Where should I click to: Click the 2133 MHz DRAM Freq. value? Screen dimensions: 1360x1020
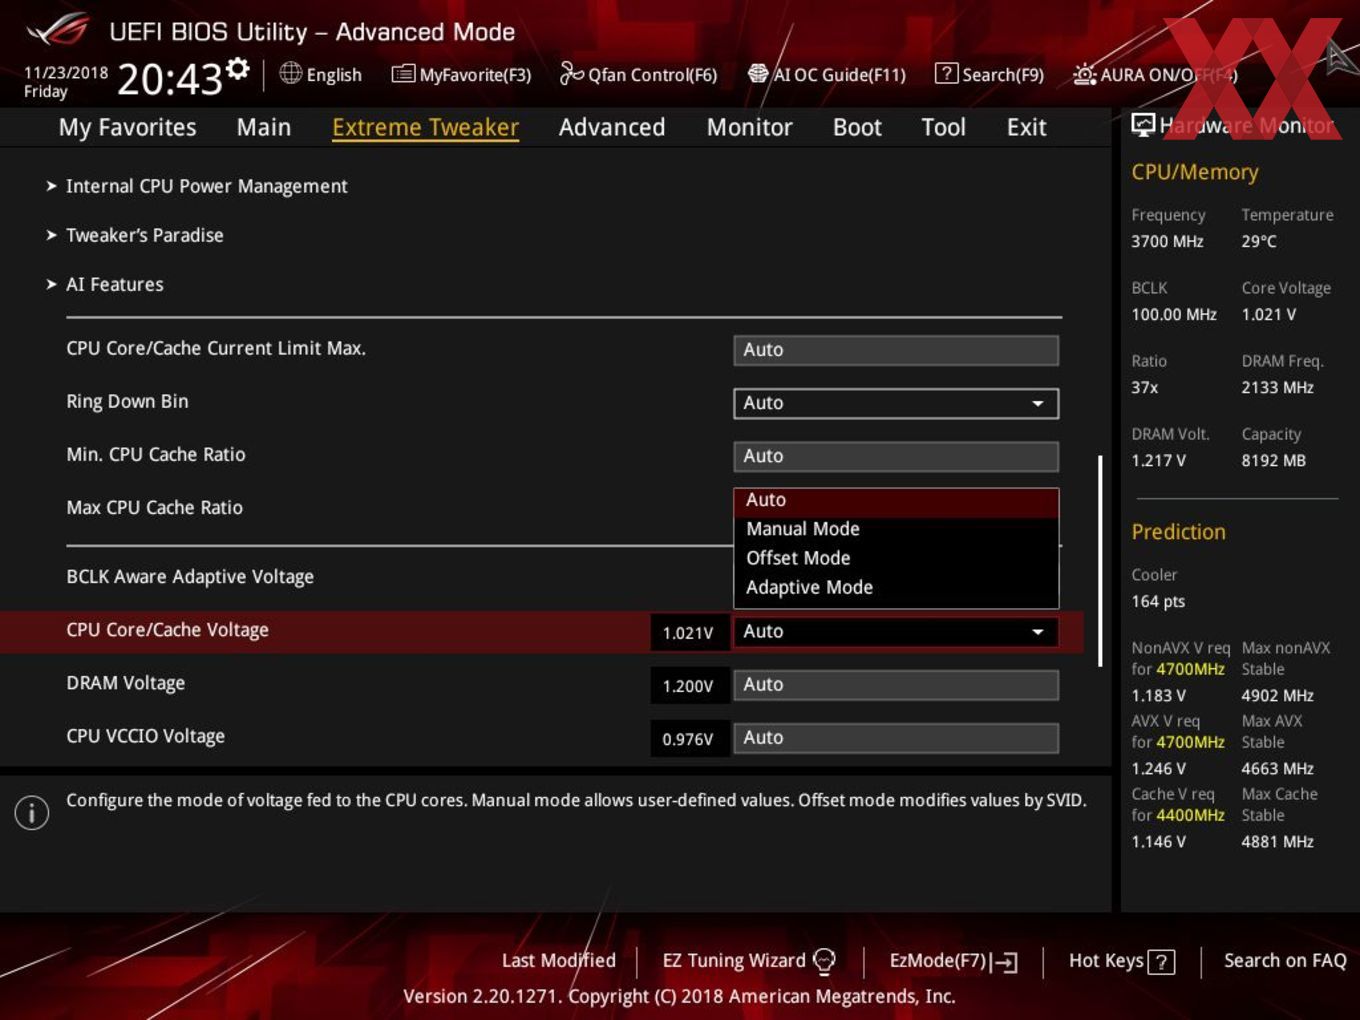[x=1278, y=387]
